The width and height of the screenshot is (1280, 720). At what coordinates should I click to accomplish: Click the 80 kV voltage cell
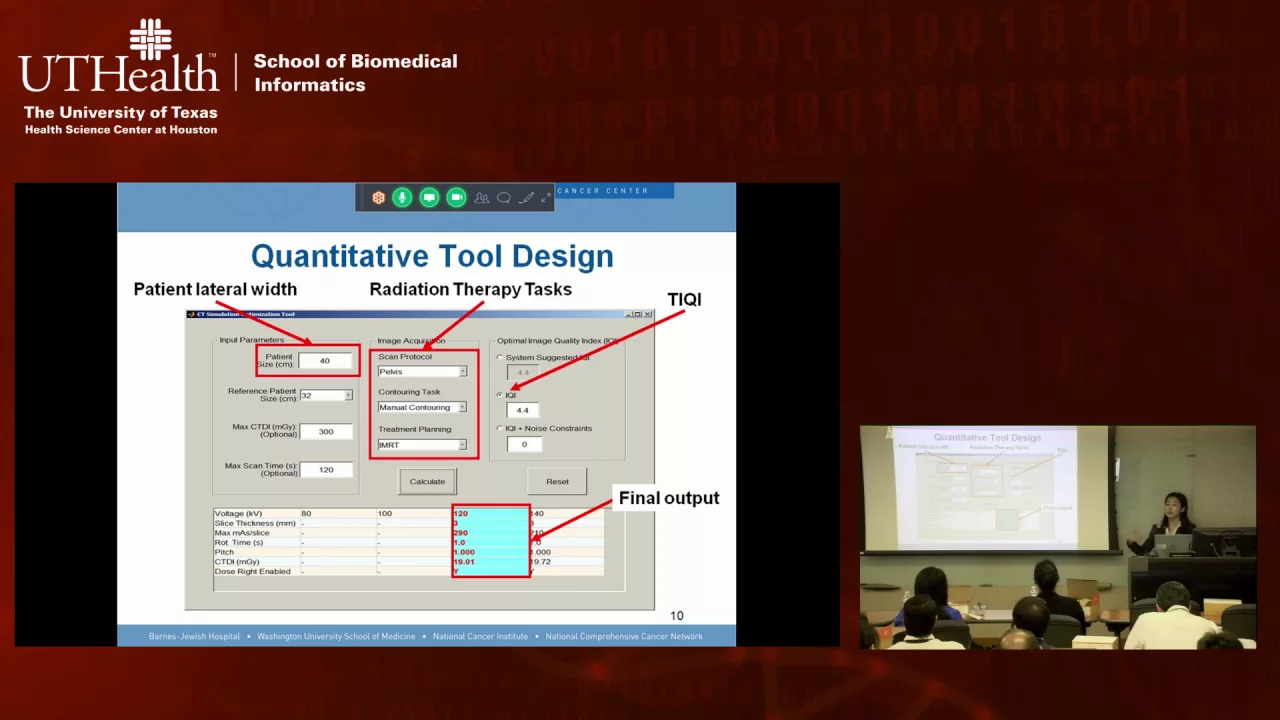point(337,514)
